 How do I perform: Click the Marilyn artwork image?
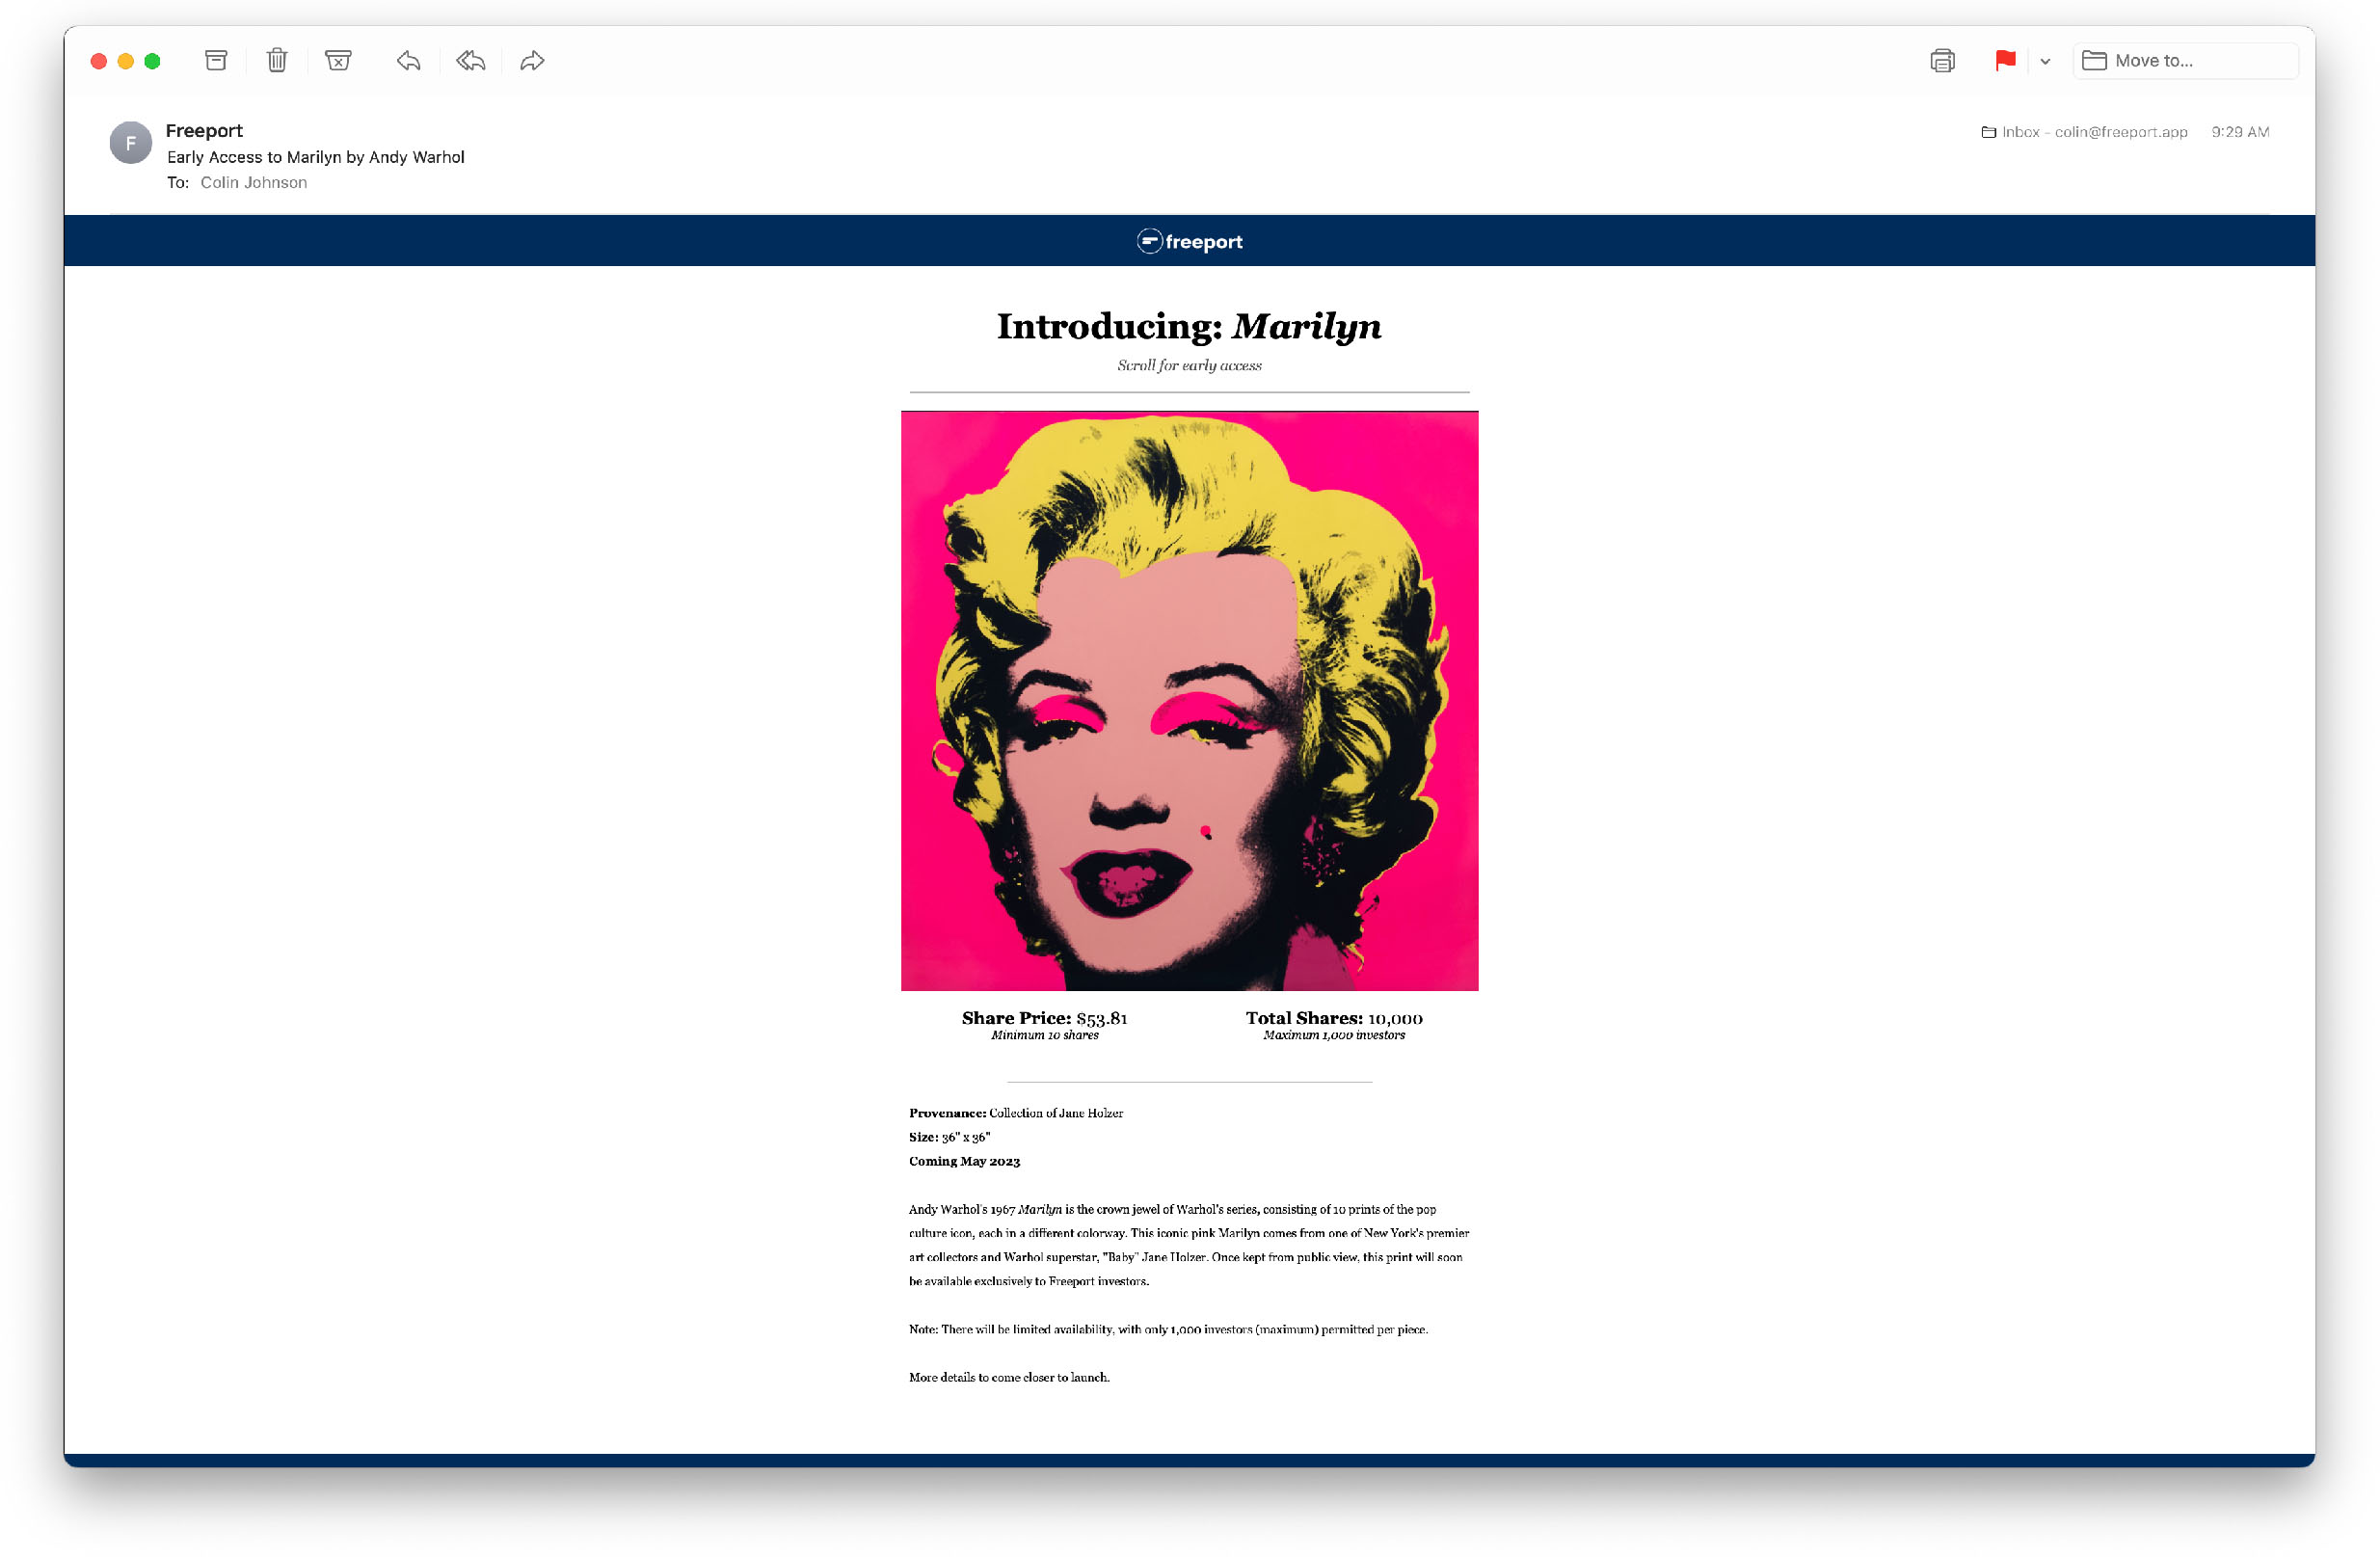coord(1189,701)
